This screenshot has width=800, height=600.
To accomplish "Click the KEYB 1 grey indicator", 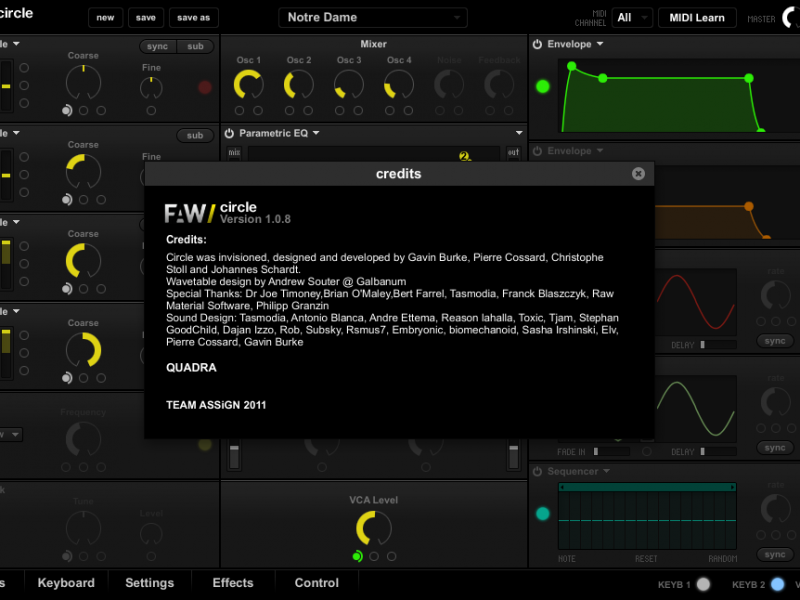I will coord(703,584).
